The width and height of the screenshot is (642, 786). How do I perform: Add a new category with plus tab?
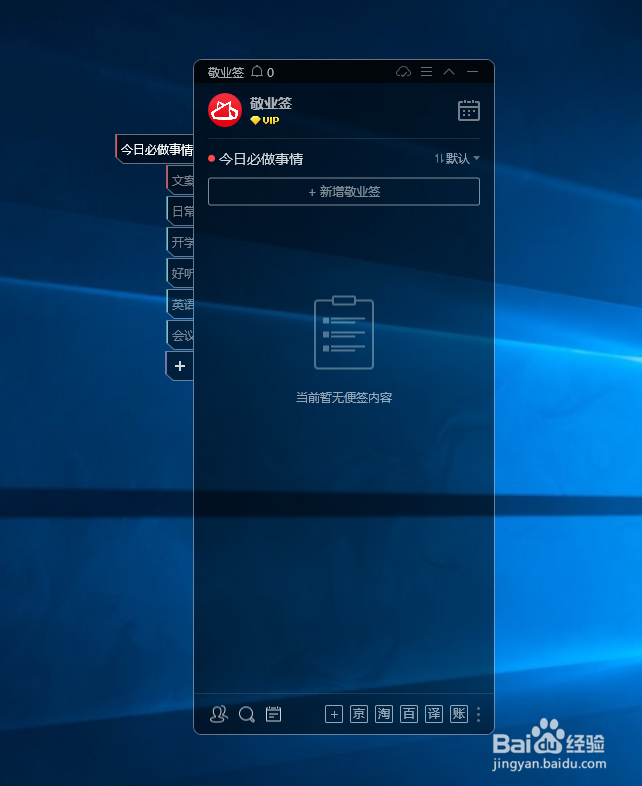coord(180,366)
